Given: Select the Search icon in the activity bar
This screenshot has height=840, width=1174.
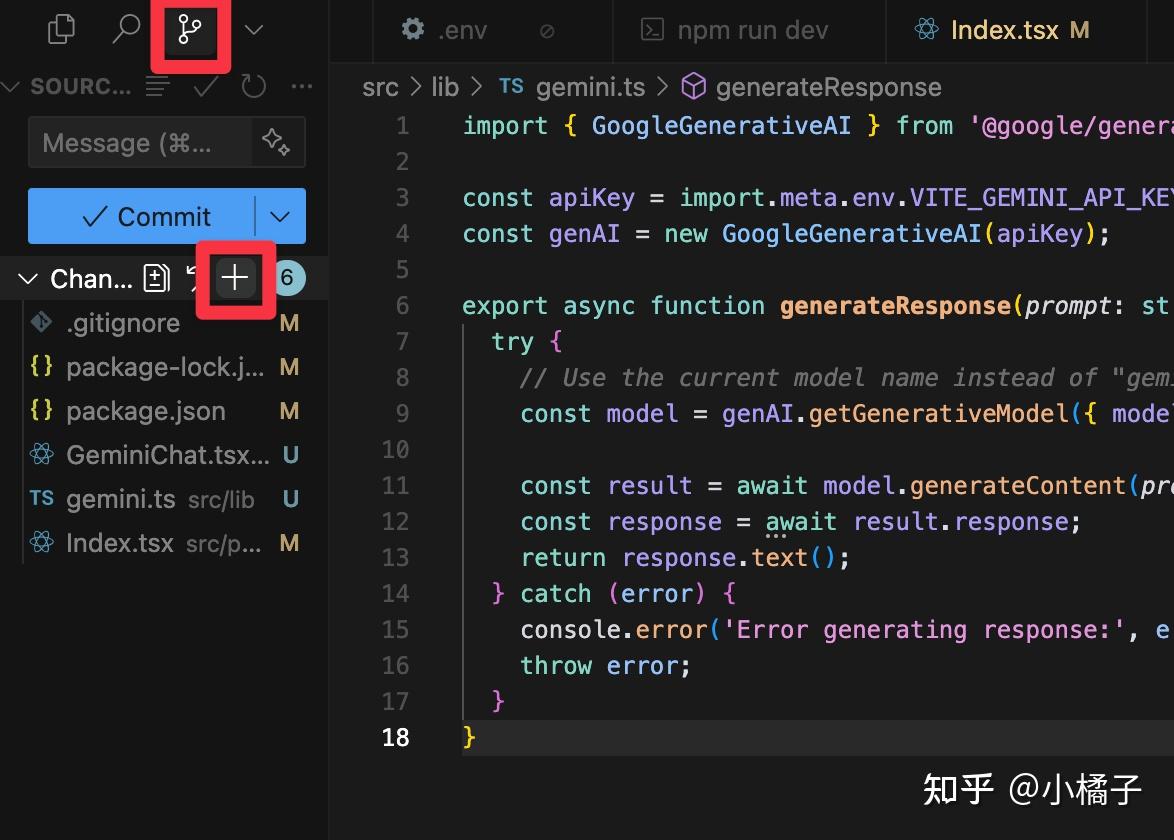Looking at the screenshot, I should point(126,28).
